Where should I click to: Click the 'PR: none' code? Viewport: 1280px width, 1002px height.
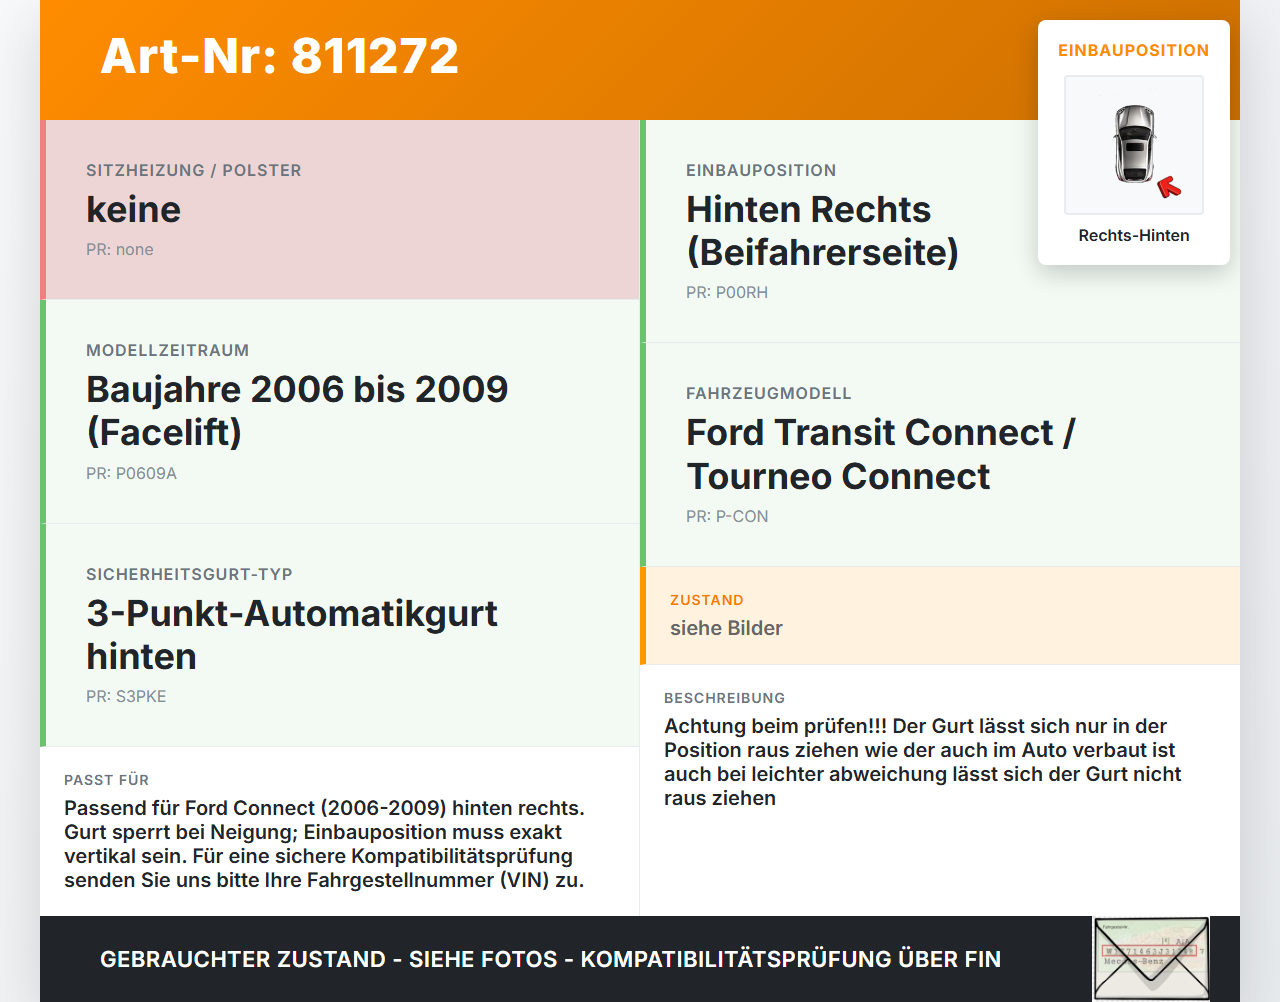coord(120,250)
